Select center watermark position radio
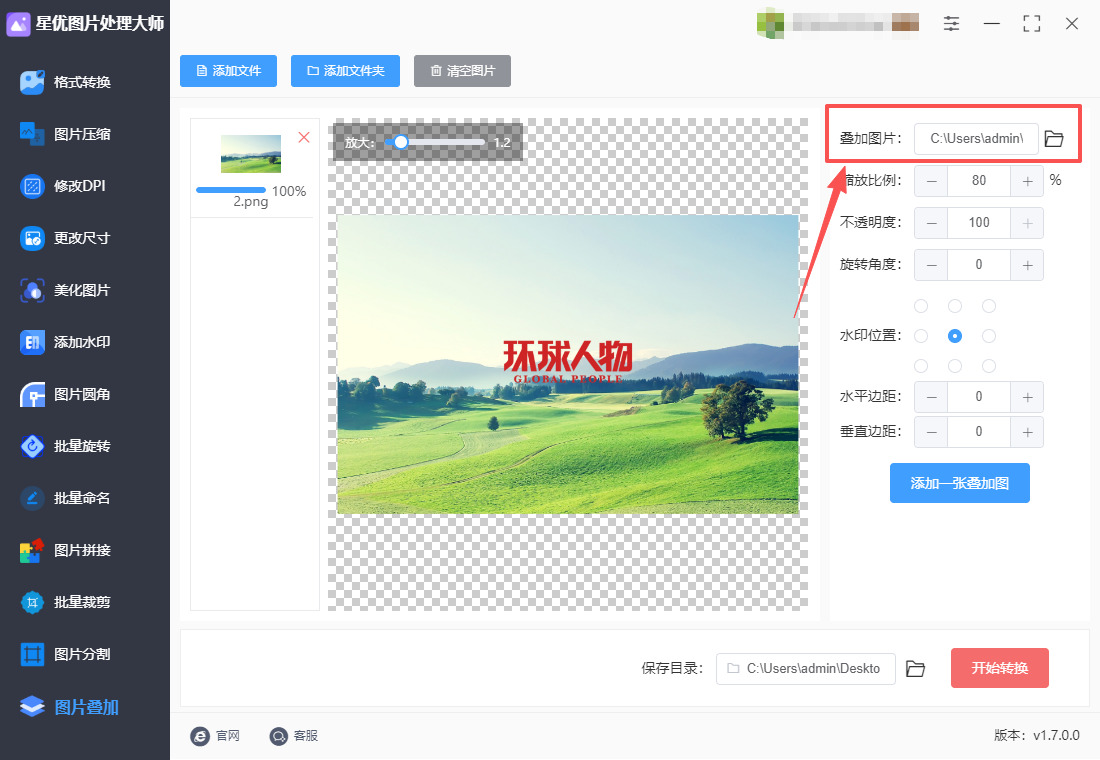This screenshot has height=760, width=1100. tap(955, 336)
